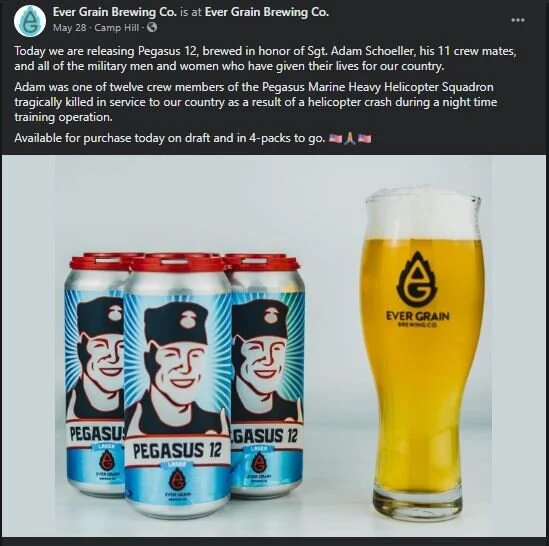Click the right Pegasus 12 can
The width and height of the screenshot is (549, 546).
point(267,374)
